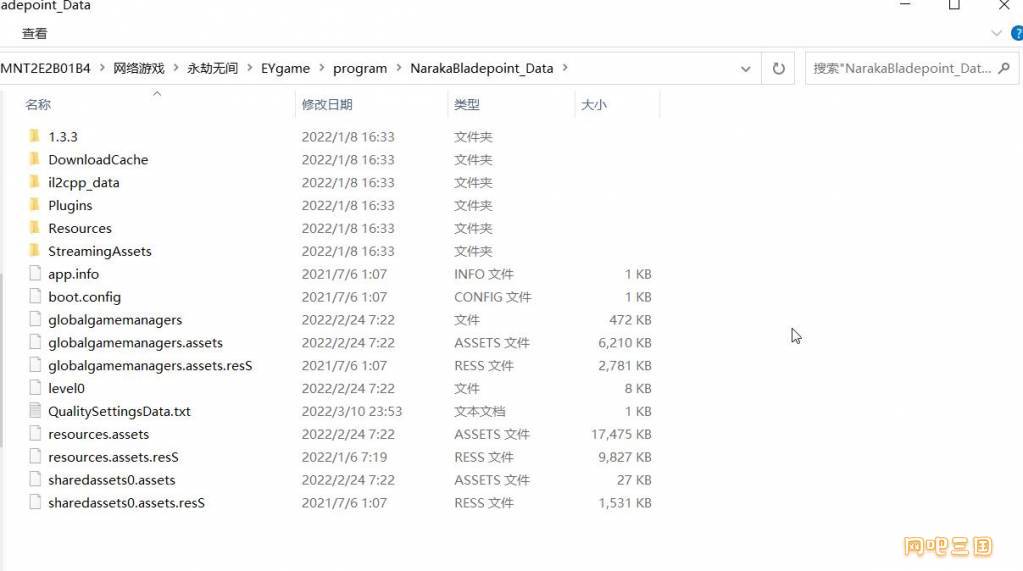
Task: Click the resources.assets file icon
Action: coord(35,433)
